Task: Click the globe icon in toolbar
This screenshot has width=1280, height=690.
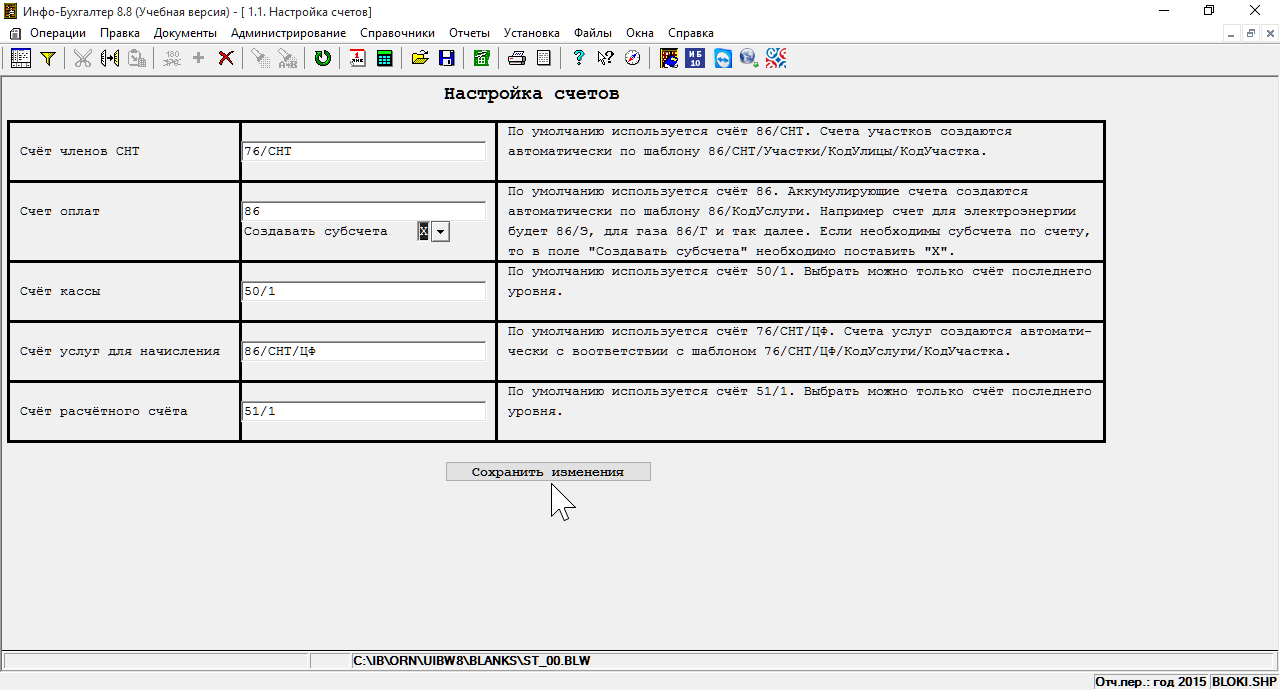Action: click(749, 58)
